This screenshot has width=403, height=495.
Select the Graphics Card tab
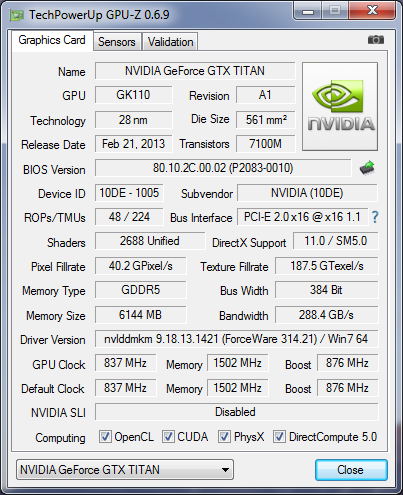52,40
